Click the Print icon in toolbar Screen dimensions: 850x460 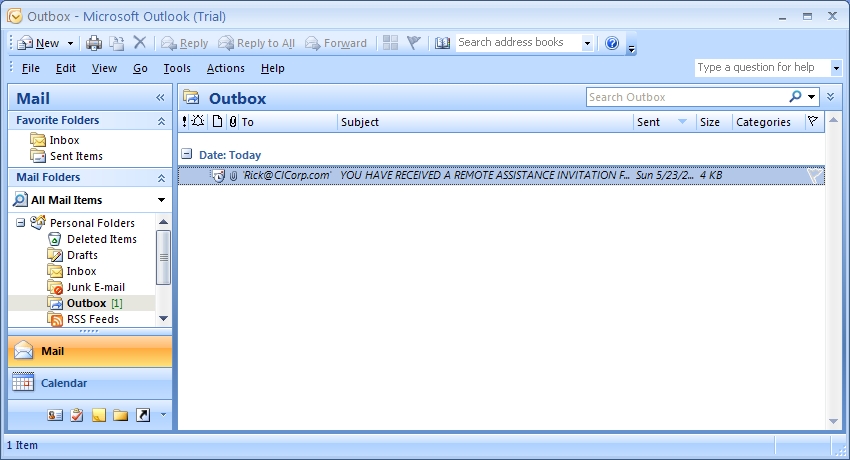click(94, 43)
